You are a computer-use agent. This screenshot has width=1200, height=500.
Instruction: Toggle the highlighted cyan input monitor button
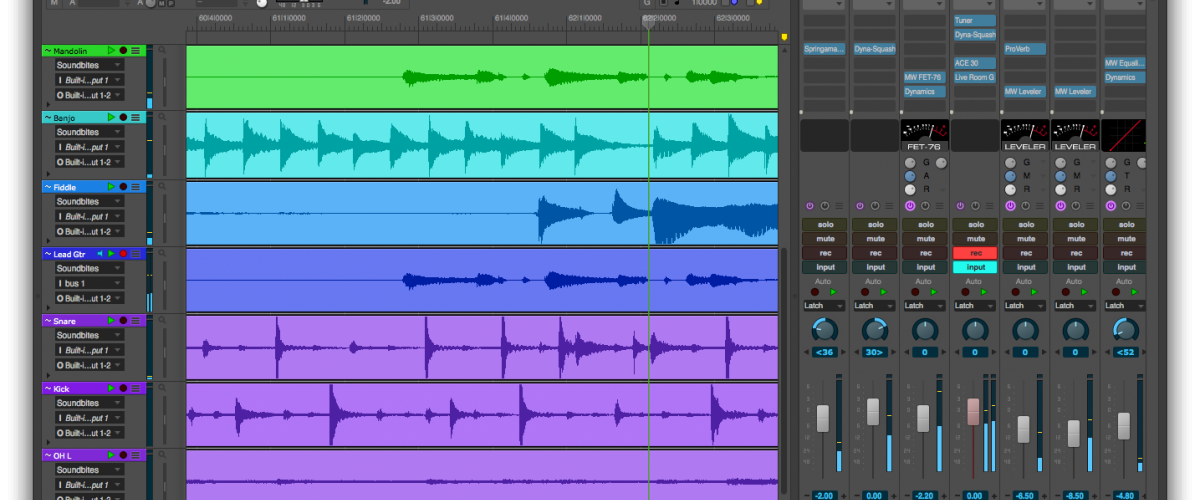975,267
